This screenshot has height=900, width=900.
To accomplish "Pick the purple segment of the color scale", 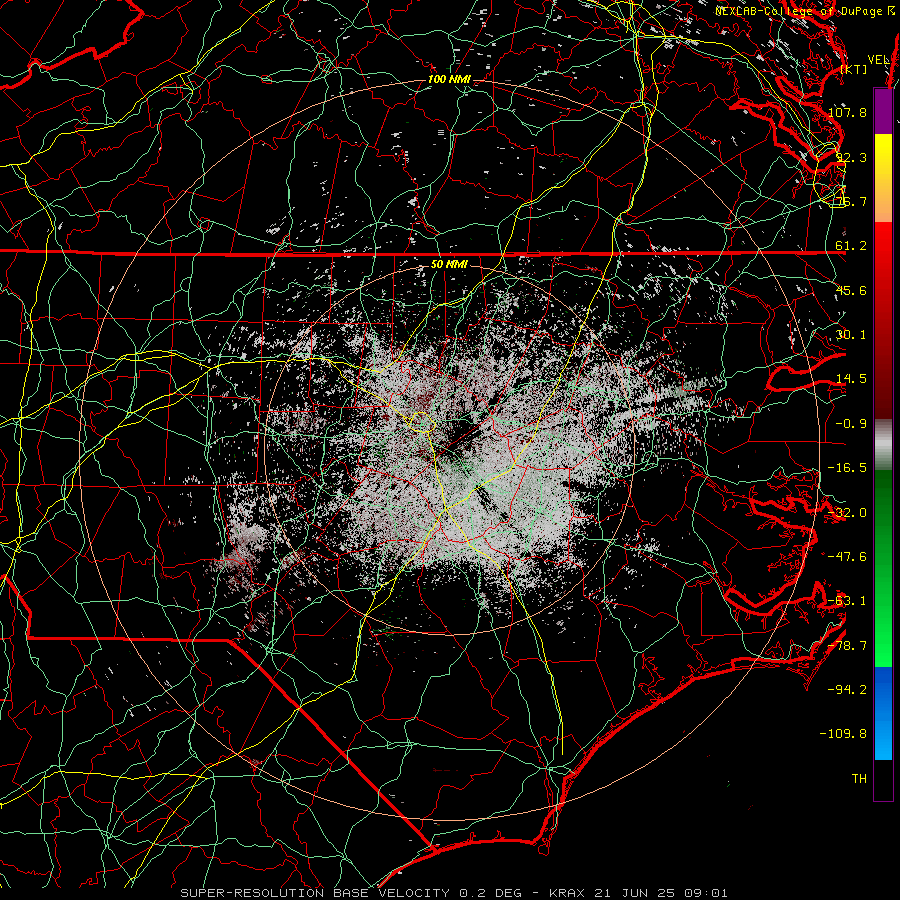I will click(x=883, y=111).
